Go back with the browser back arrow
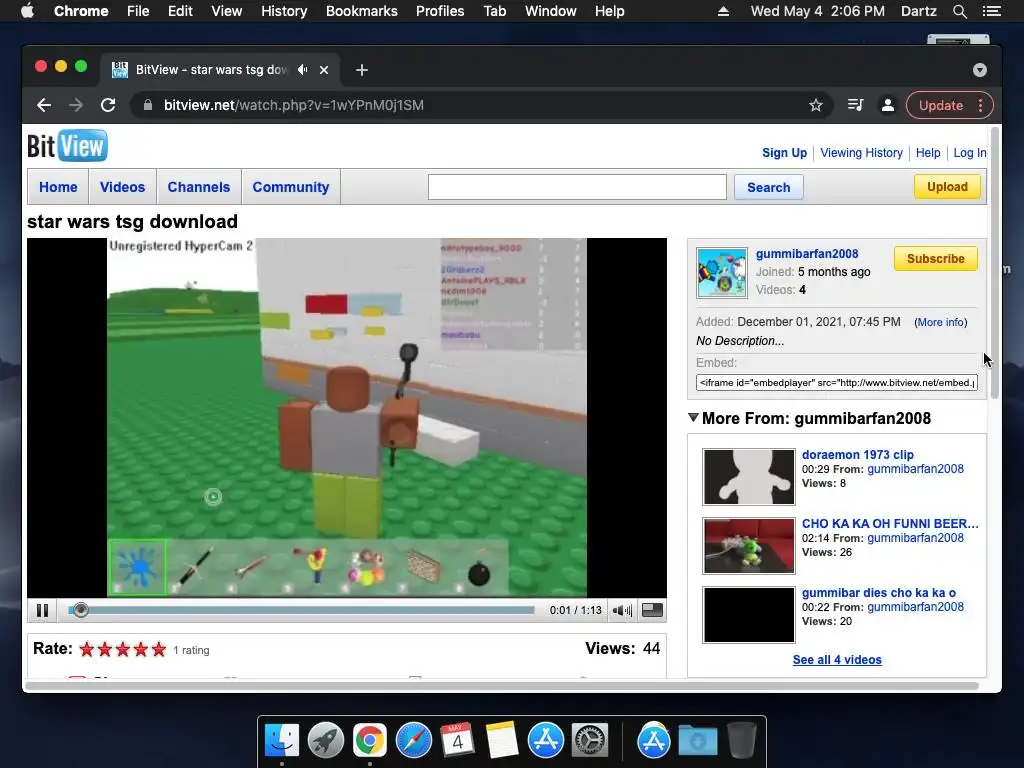Image resolution: width=1024 pixels, height=768 pixels. [44, 105]
